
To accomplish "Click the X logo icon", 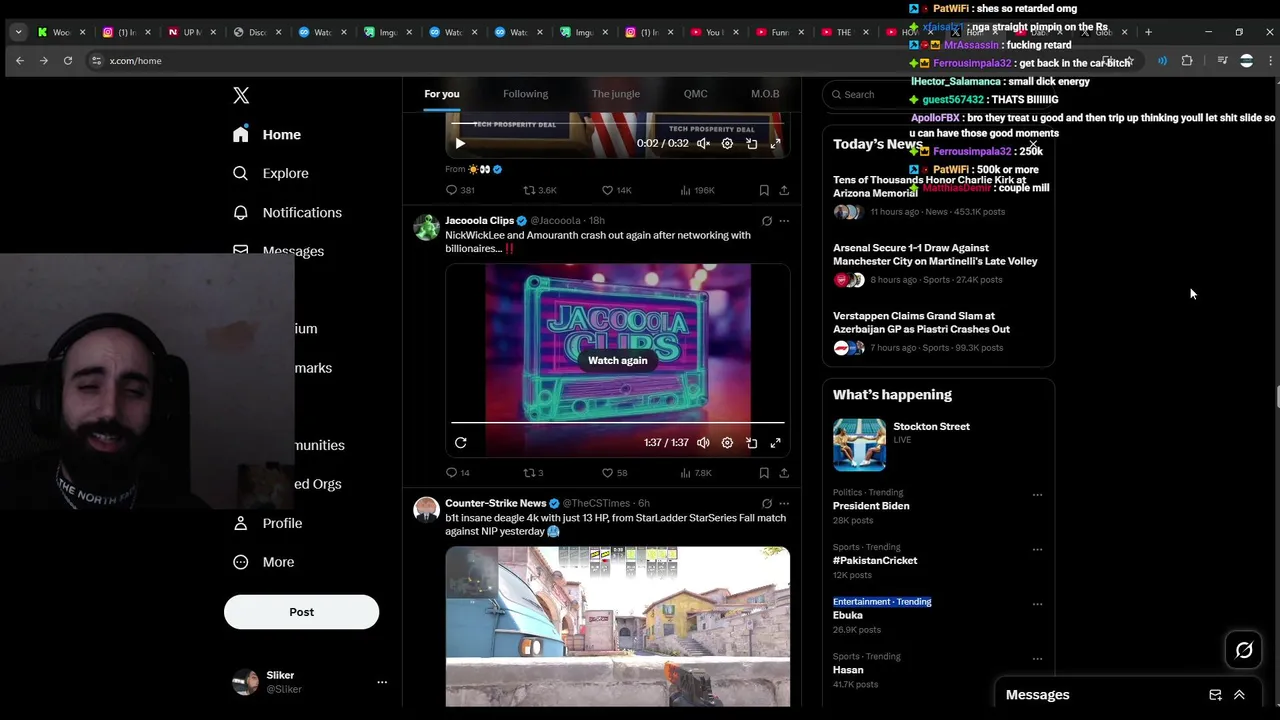I will (x=241, y=95).
